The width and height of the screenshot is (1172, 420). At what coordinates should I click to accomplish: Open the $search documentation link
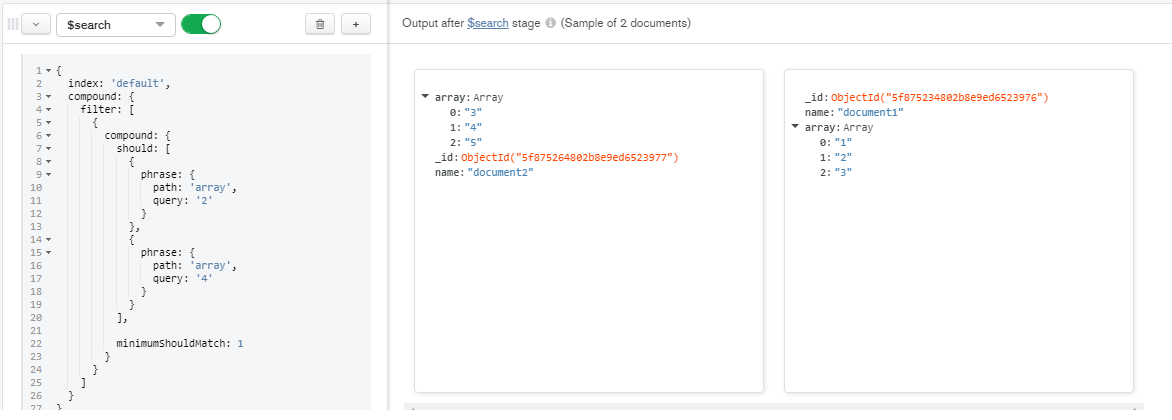[x=487, y=23]
